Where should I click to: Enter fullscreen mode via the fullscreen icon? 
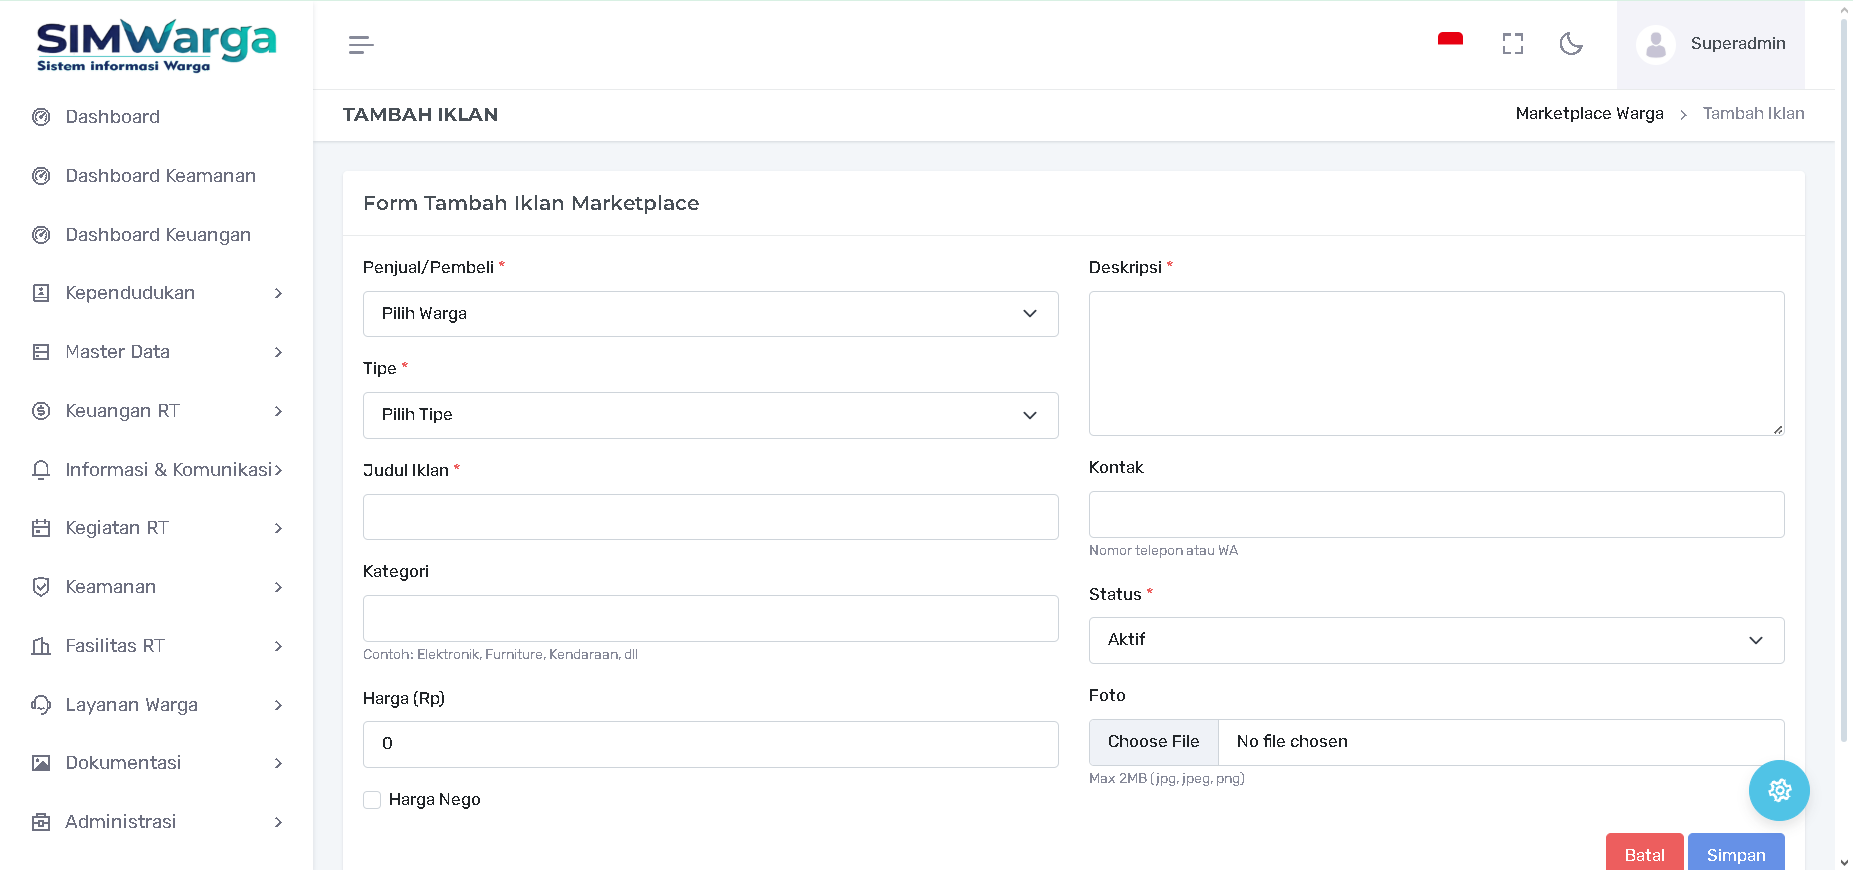click(1512, 44)
